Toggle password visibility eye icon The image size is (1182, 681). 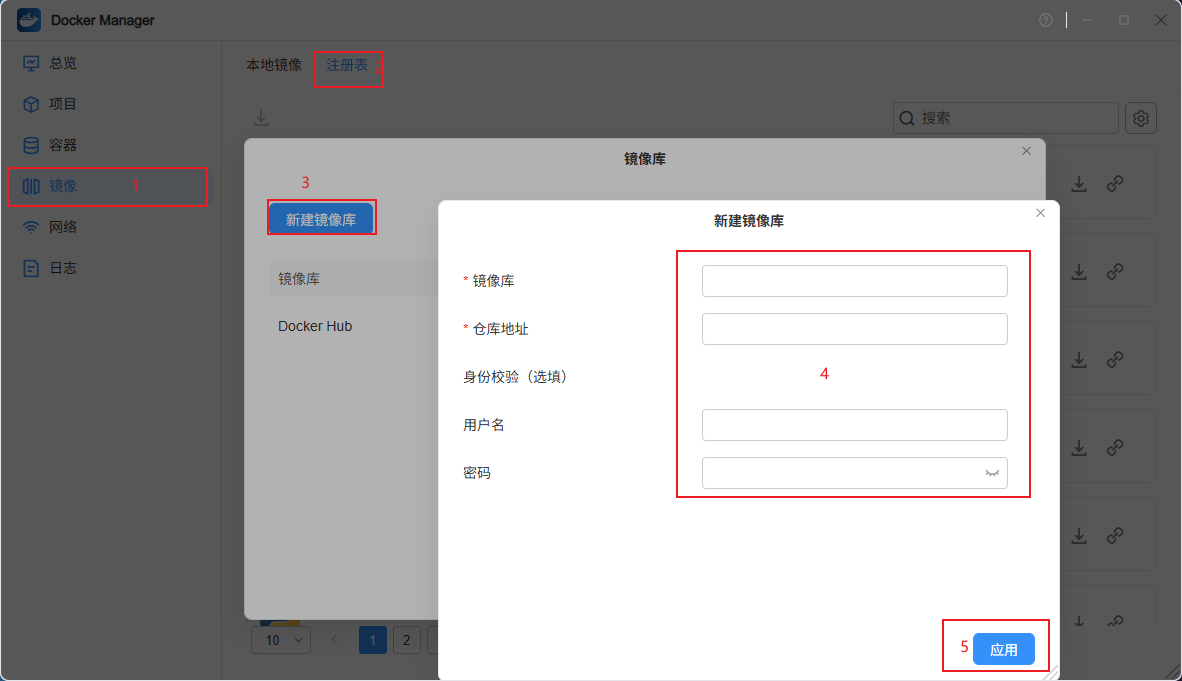click(x=992, y=474)
